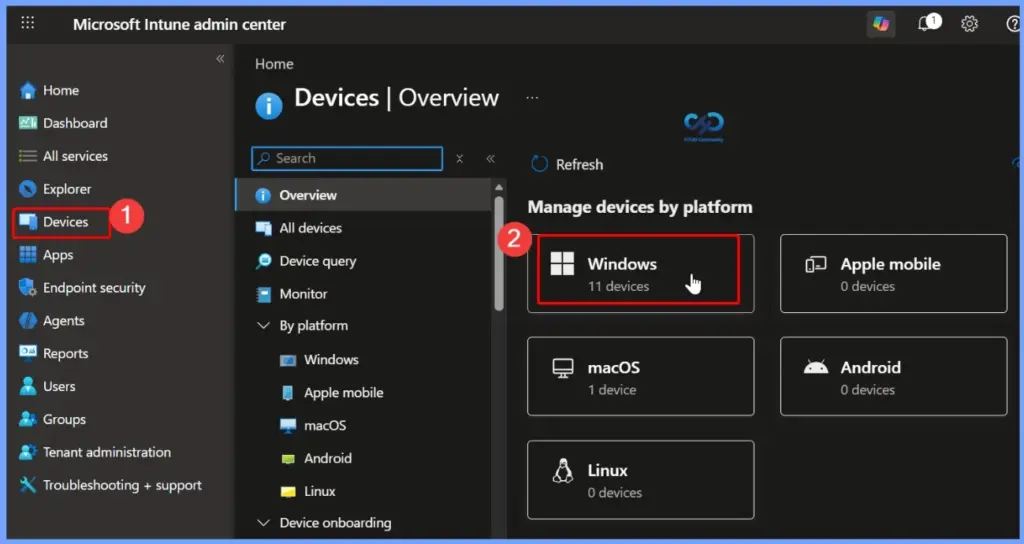Image resolution: width=1024 pixels, height=544 pixels.
Task: Click the Devices menu vertical scrollbar
Action: (499, 253)
